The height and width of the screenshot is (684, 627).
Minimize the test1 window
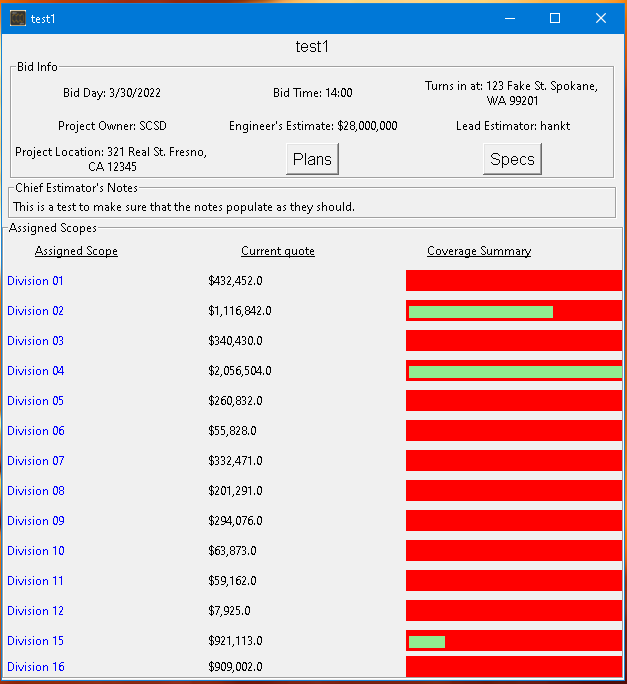pyautogui.click(x=510, y=18)
